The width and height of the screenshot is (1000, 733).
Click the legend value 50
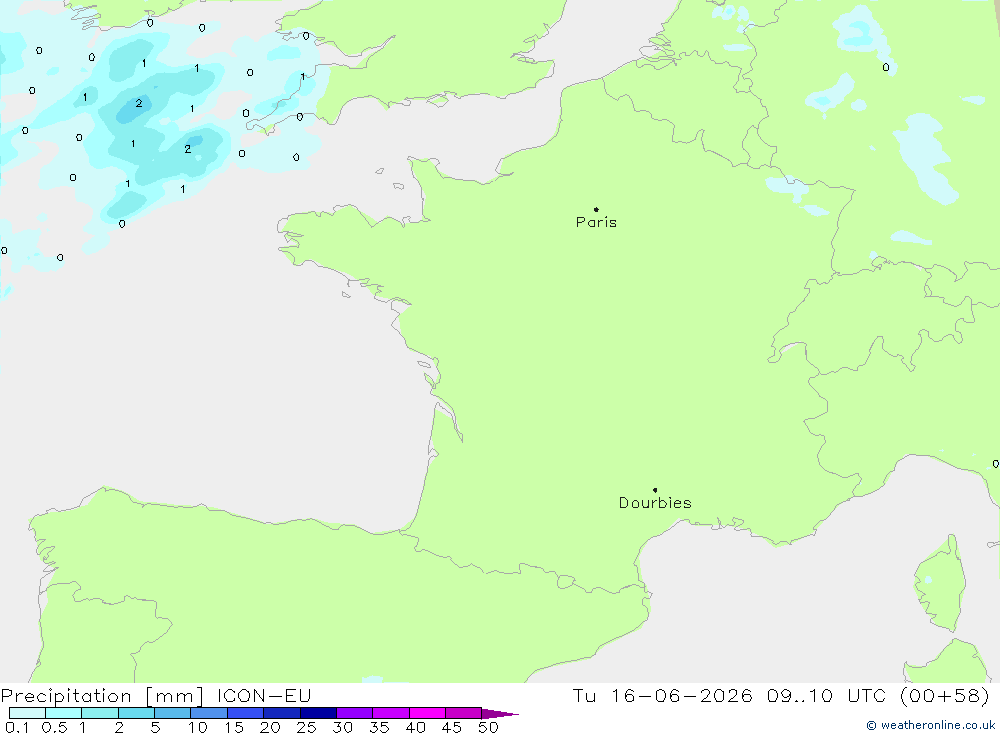point(489,727)
